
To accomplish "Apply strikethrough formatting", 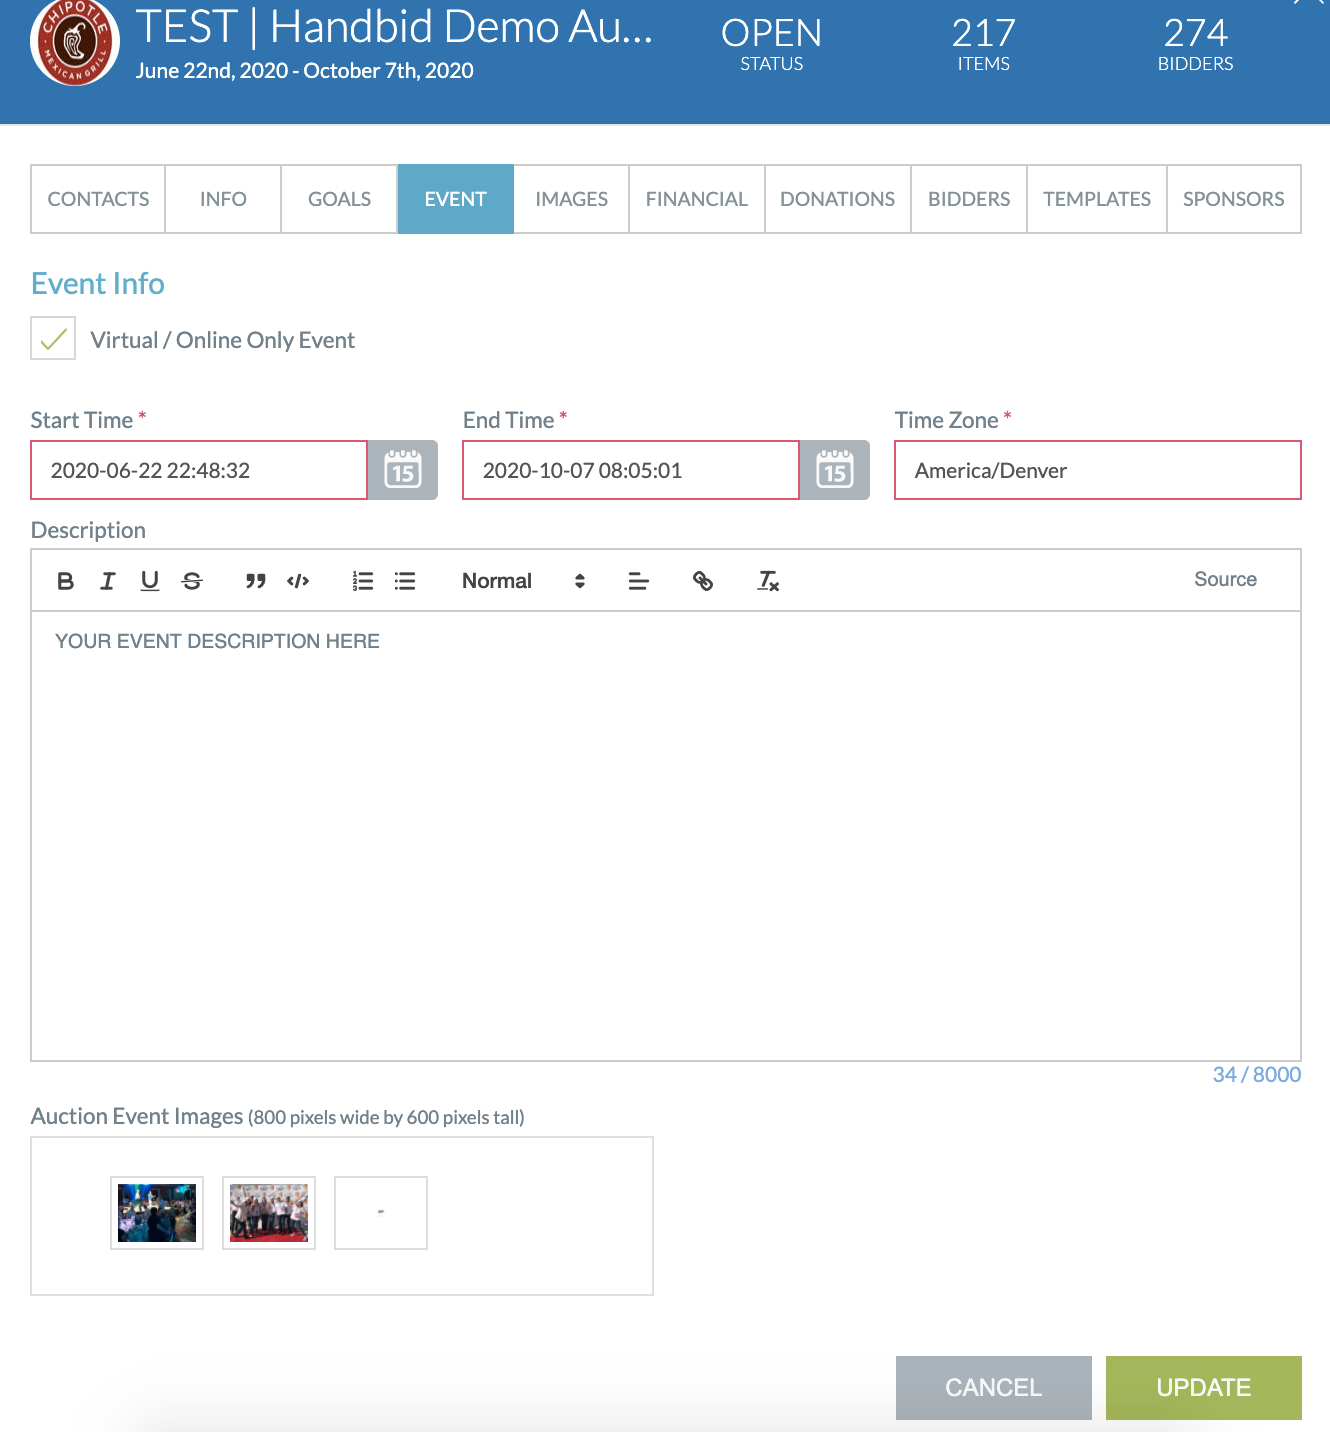I will point(192,580).
